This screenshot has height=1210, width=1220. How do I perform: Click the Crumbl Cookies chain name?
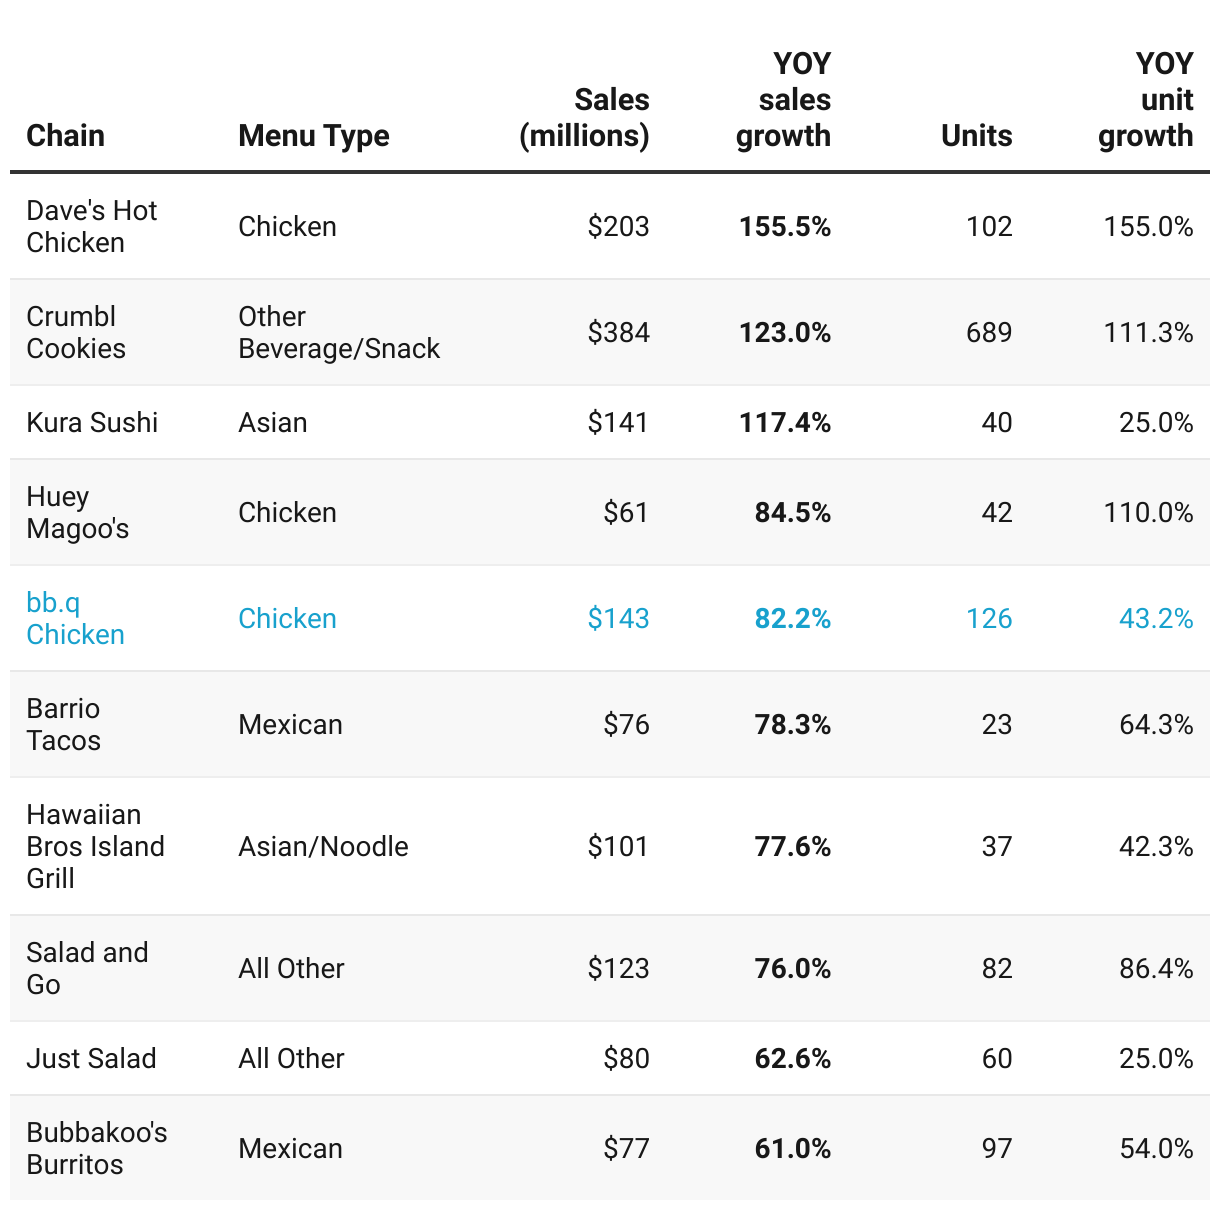(76, 332)
